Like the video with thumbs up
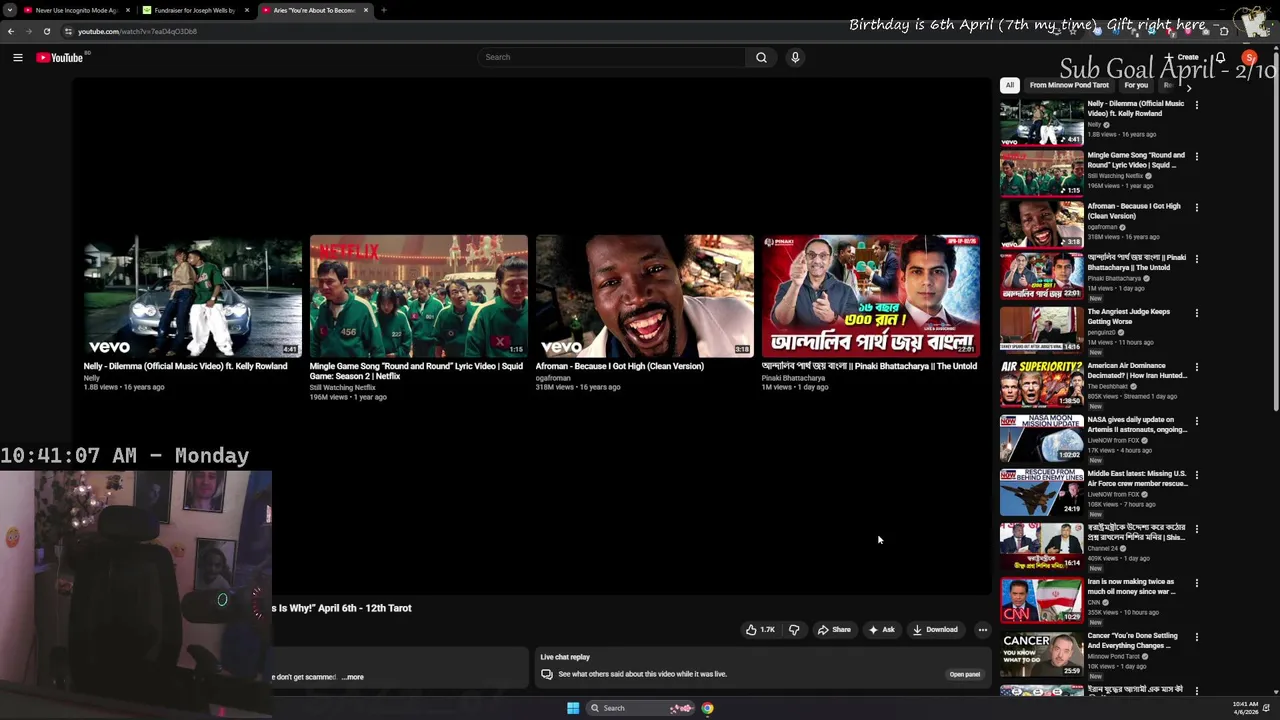This screenshot has width=1280, height=720. pyautogui.click(x=759, y=630)
